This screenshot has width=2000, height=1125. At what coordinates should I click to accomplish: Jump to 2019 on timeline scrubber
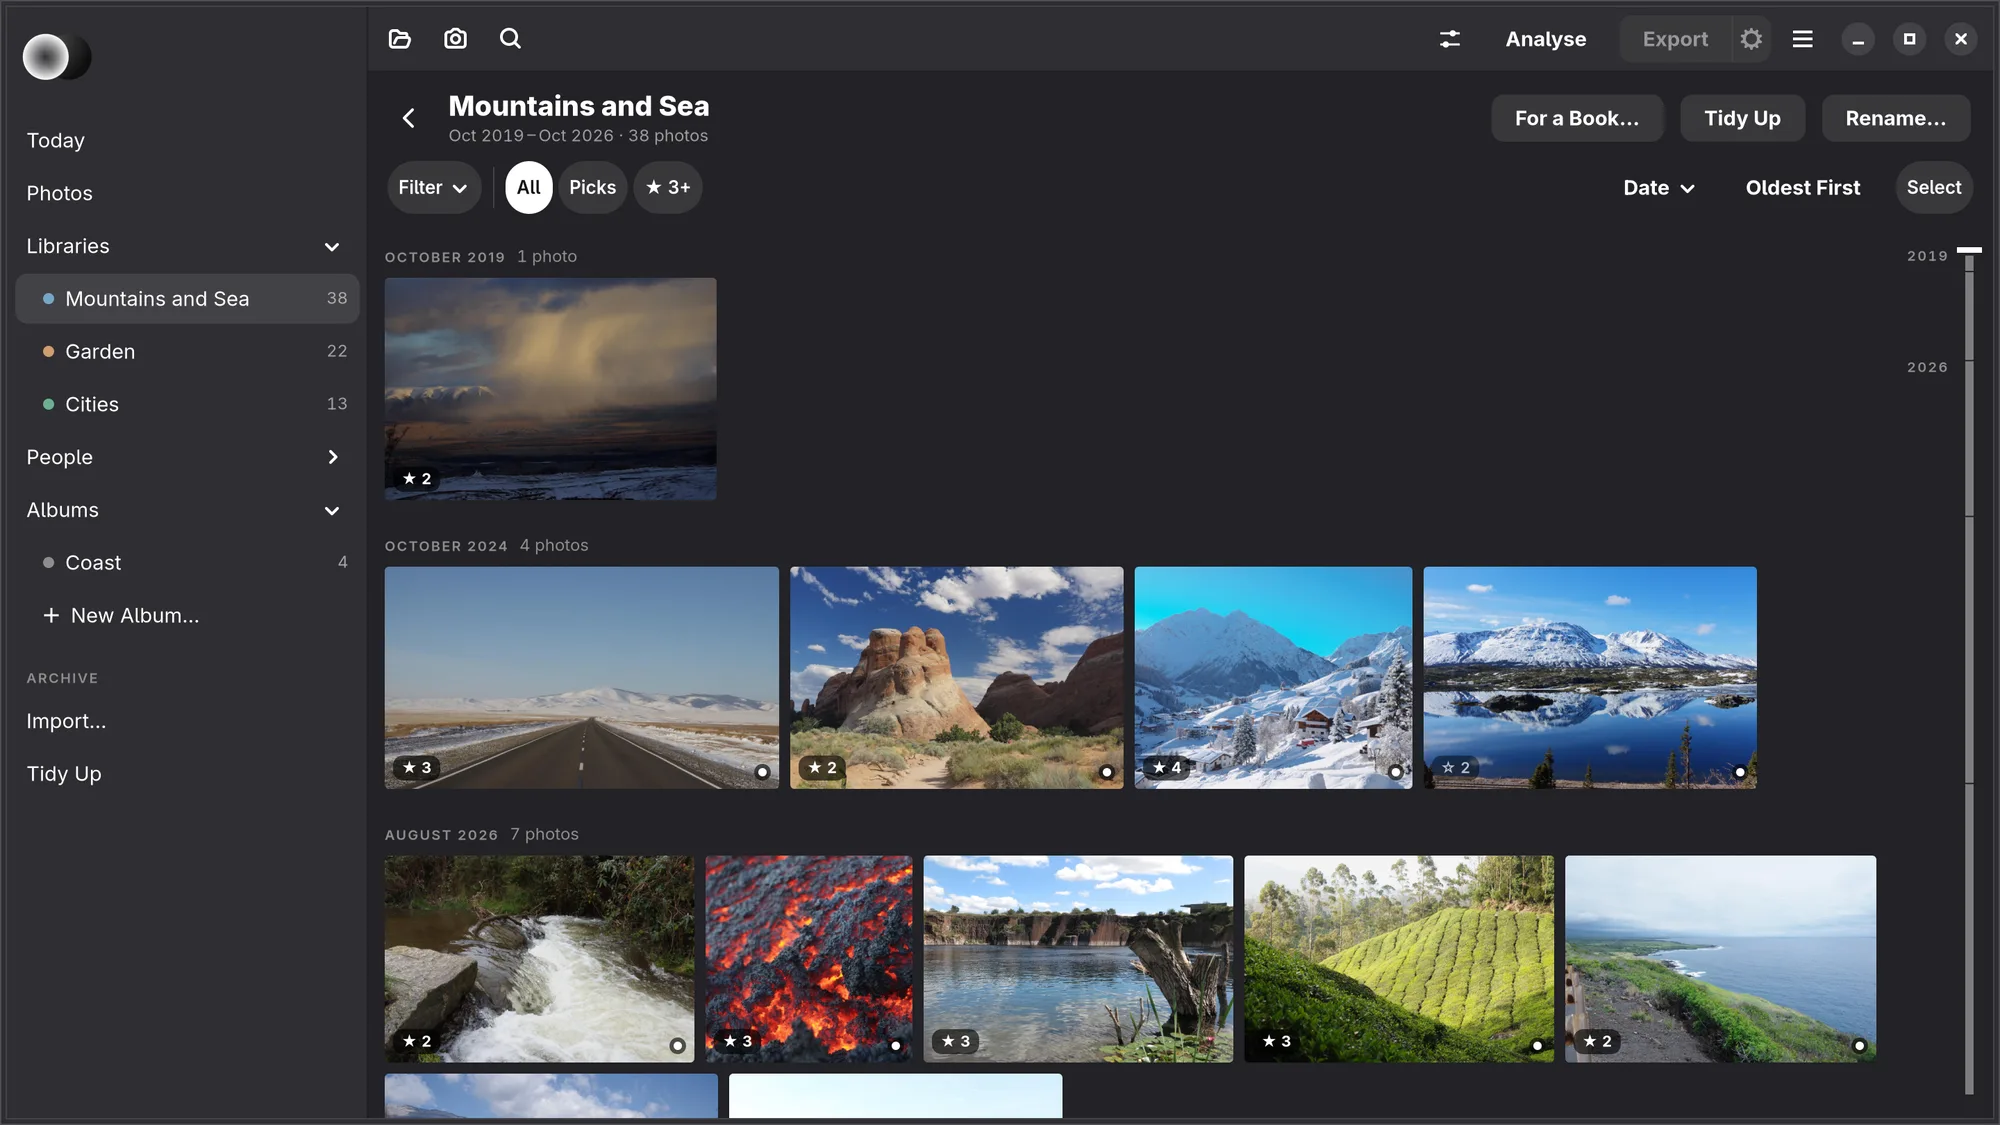pos(1926,256)
